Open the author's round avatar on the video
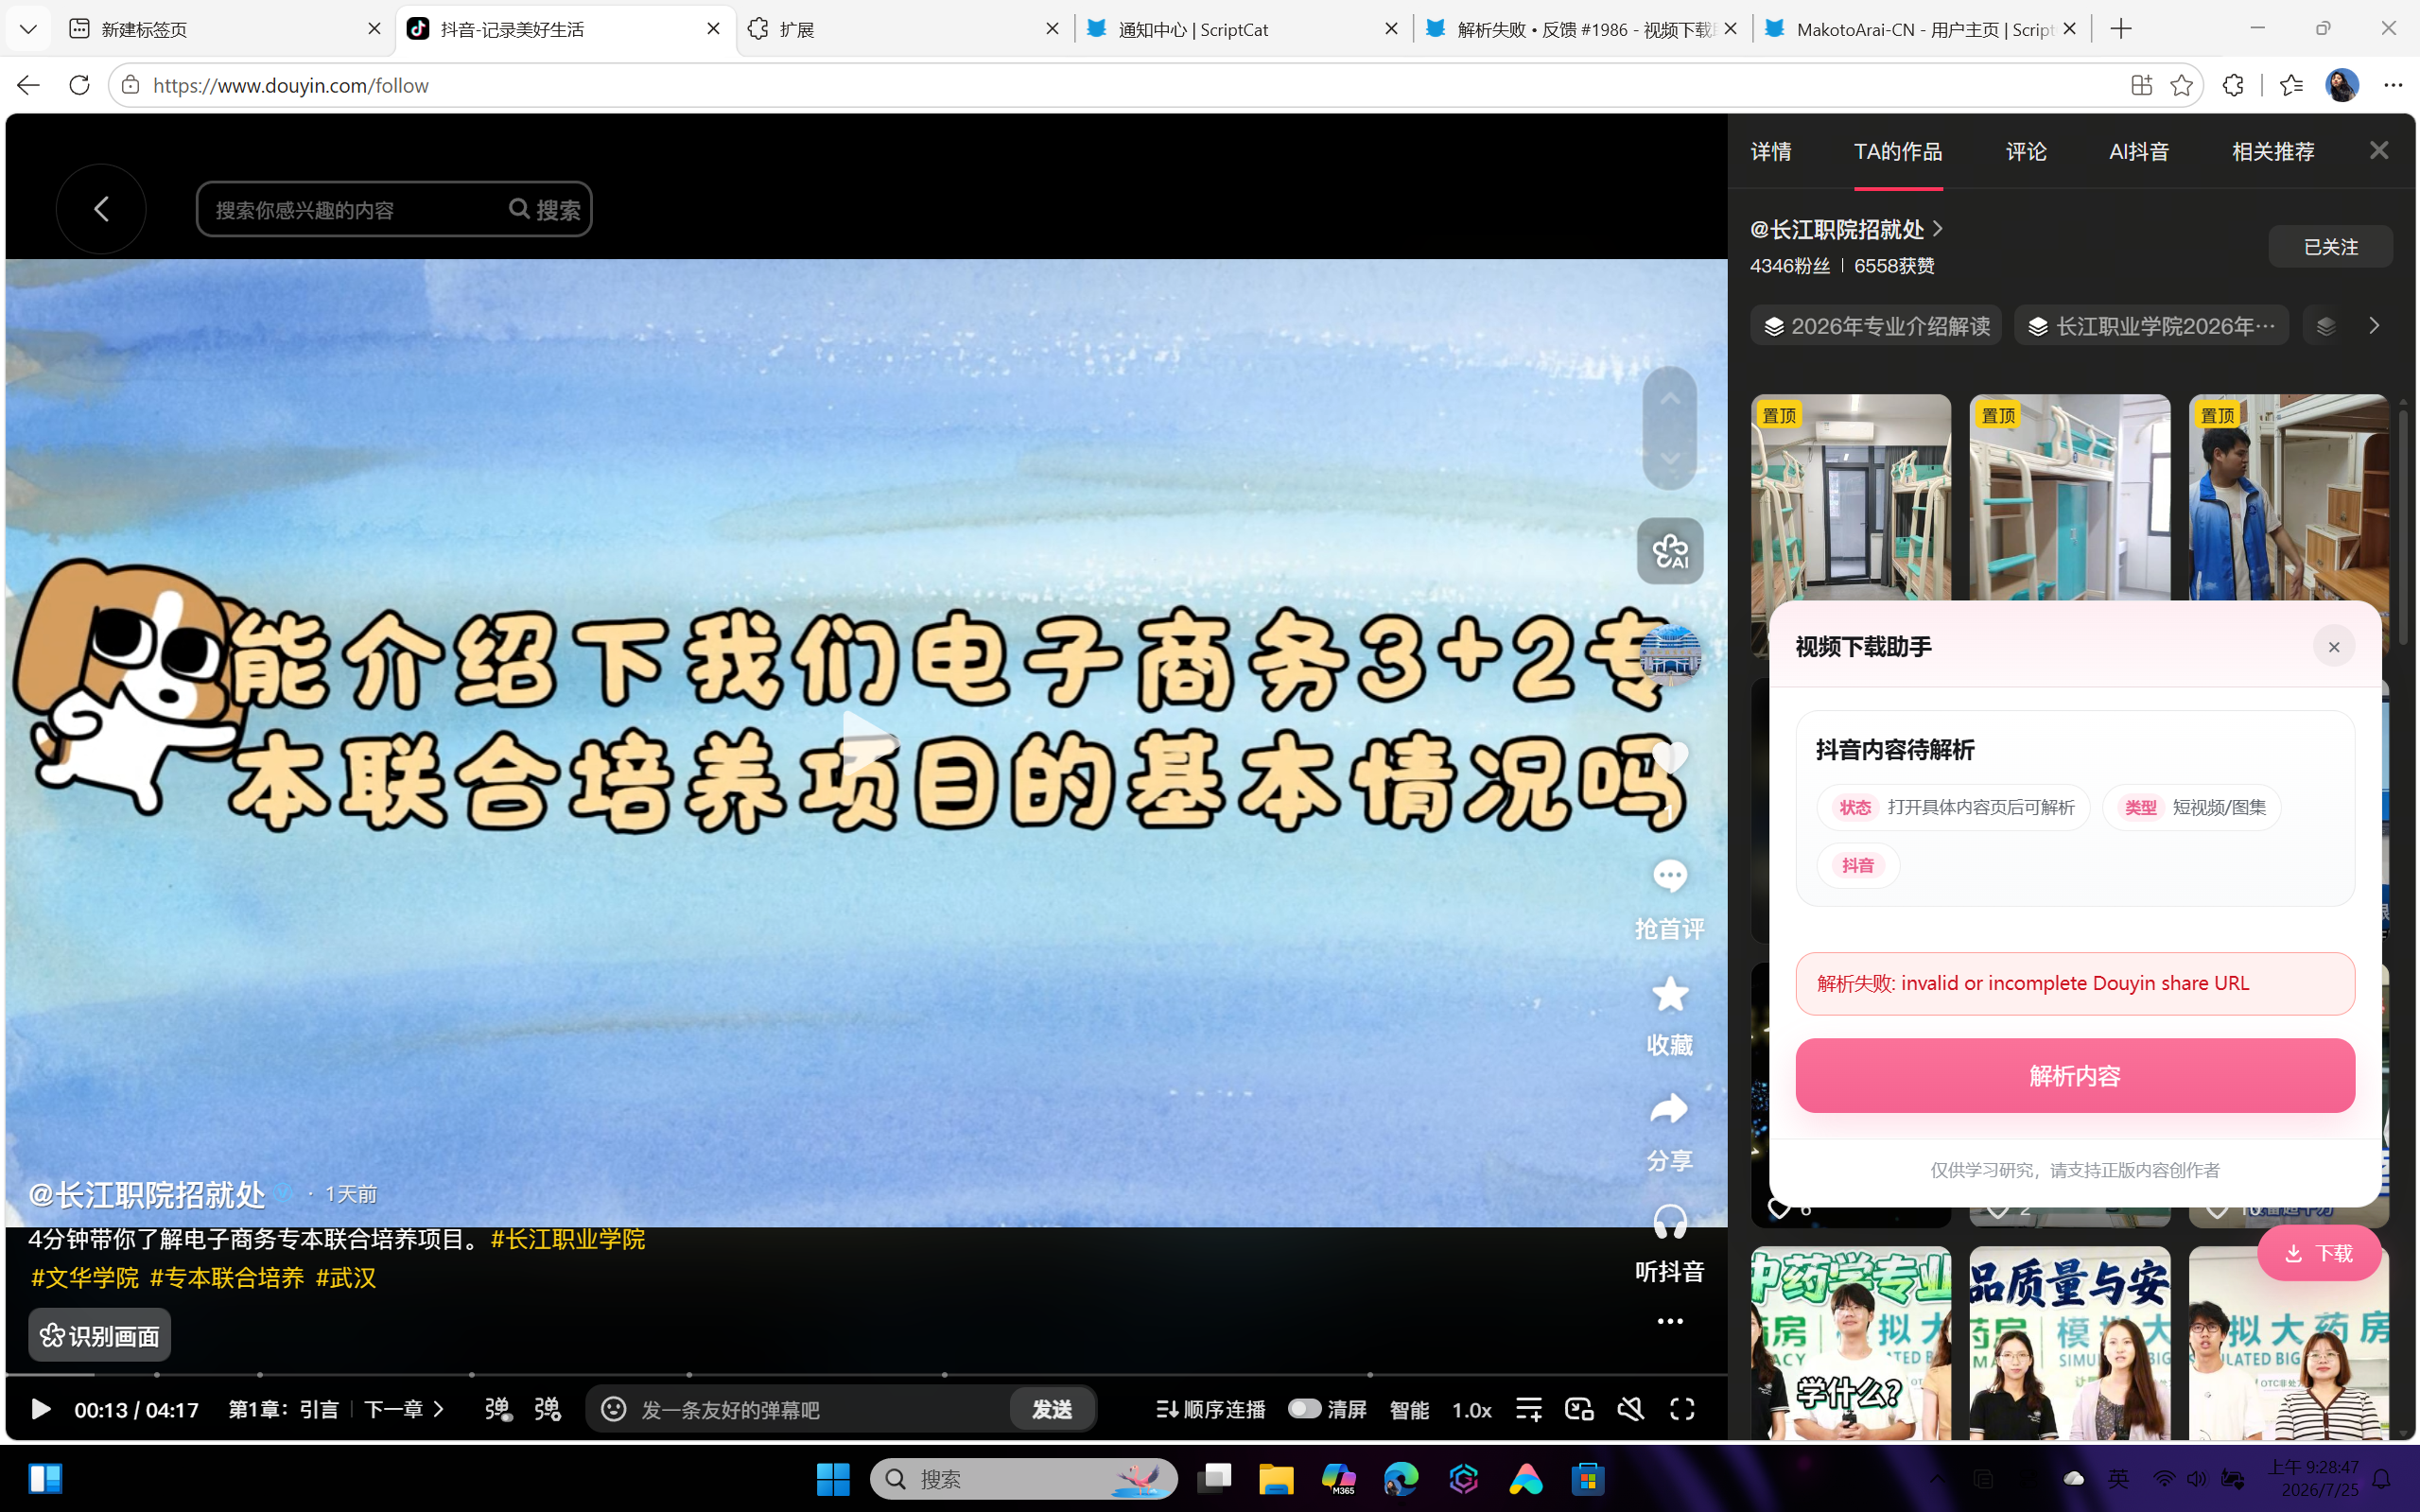The image size is (2420, 1512). point(1669,654)
